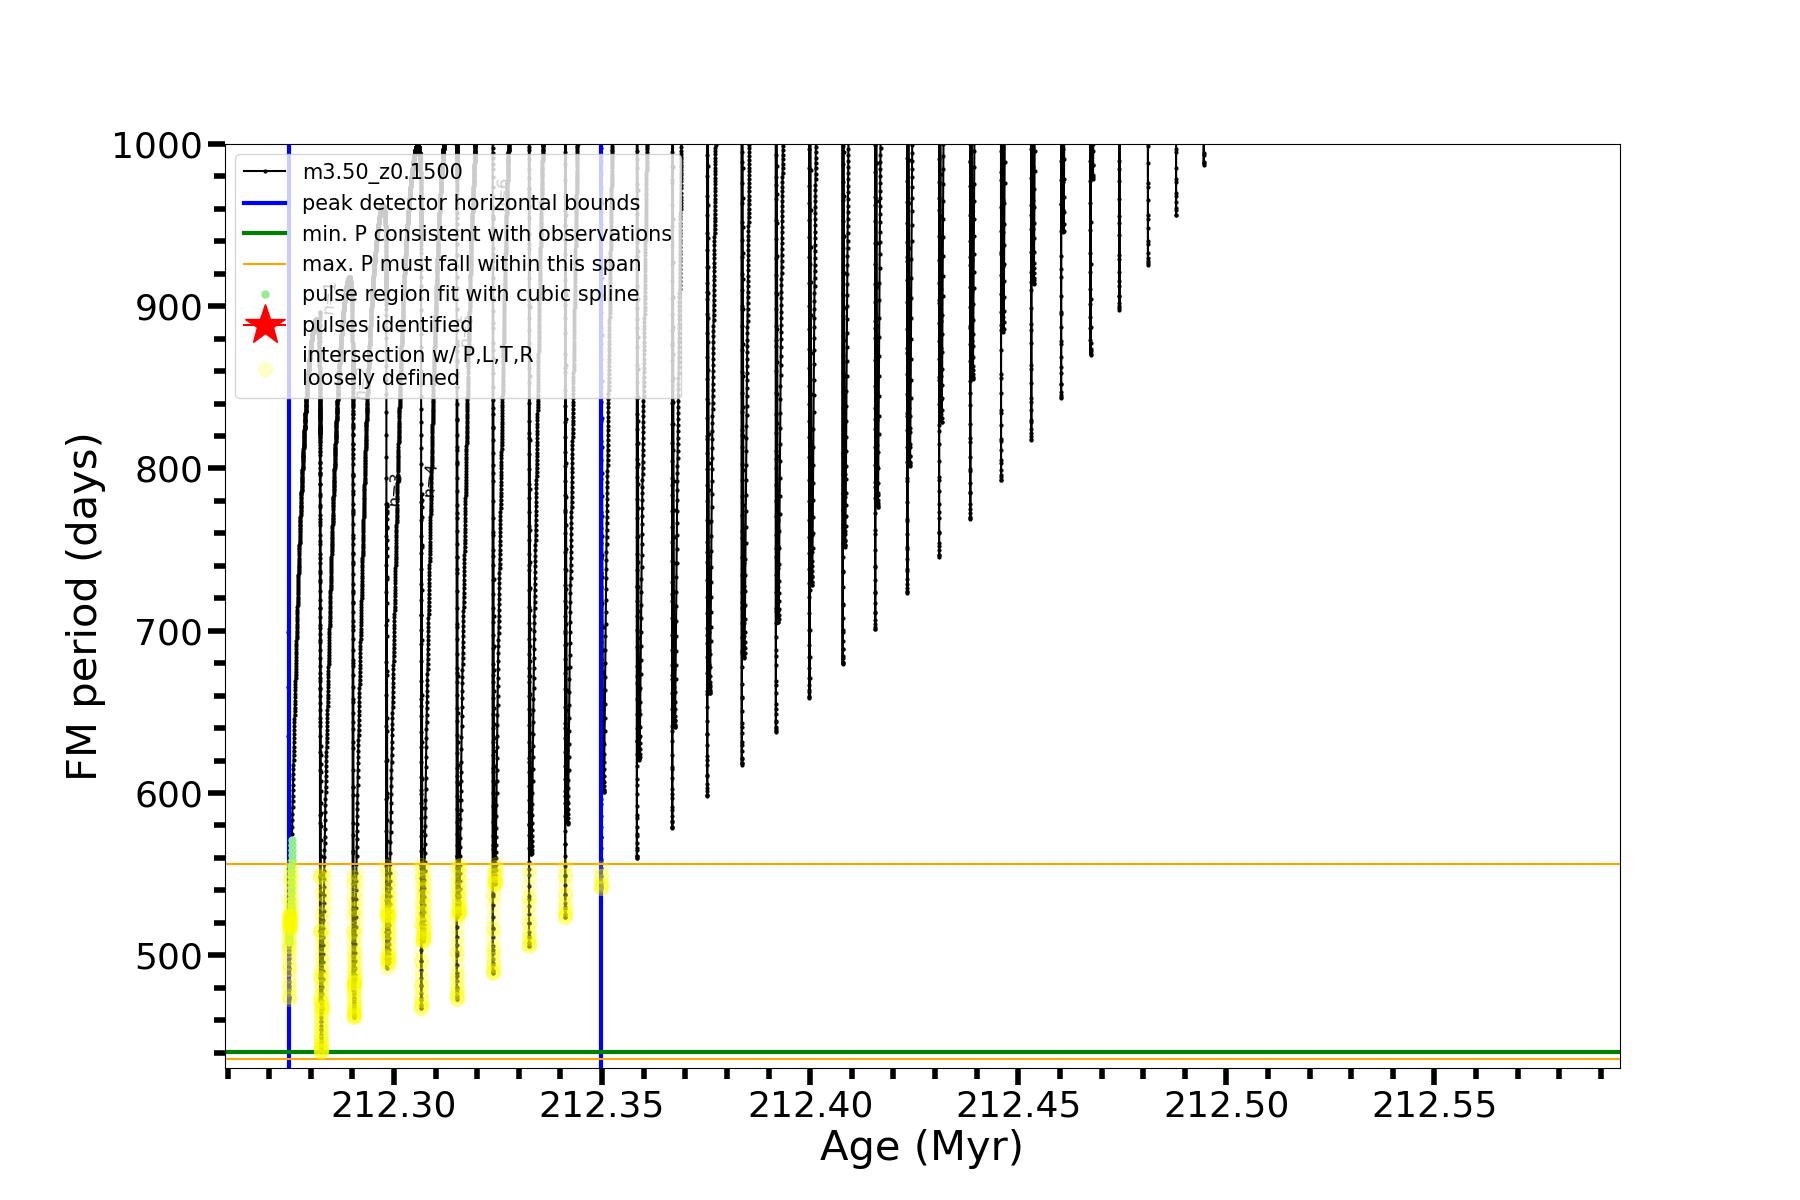Click the 'Age (Myr)' x-axis label
Image resolution: width=1800 pixels, height=1200 pixels.
tap(921, 1147)
